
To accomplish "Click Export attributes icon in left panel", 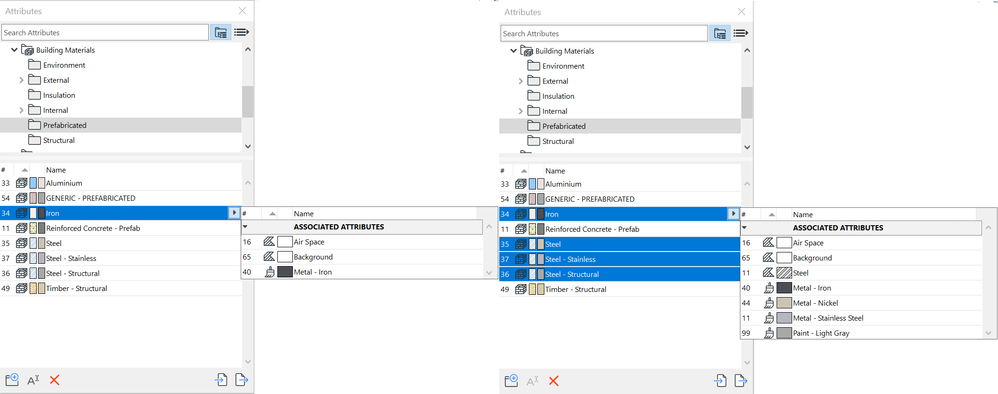I will pyautogui.click(x=242, y=380).
